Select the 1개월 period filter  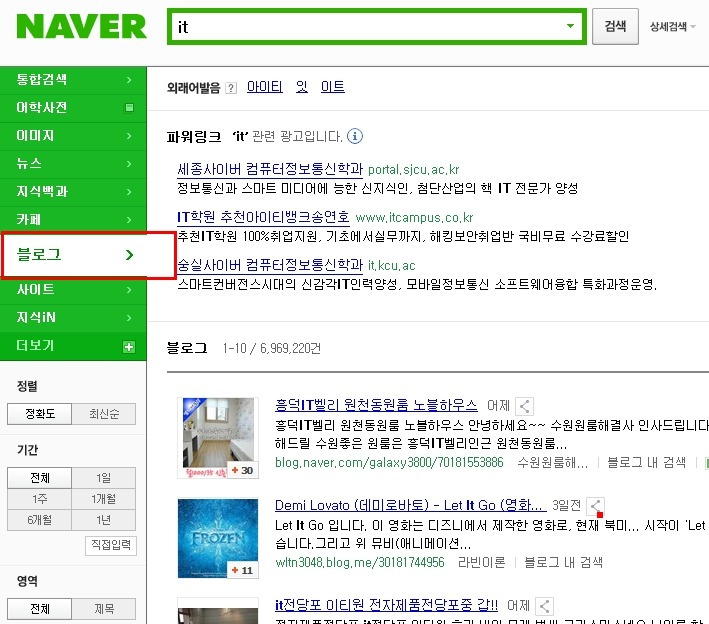click(x=104, y=499)
